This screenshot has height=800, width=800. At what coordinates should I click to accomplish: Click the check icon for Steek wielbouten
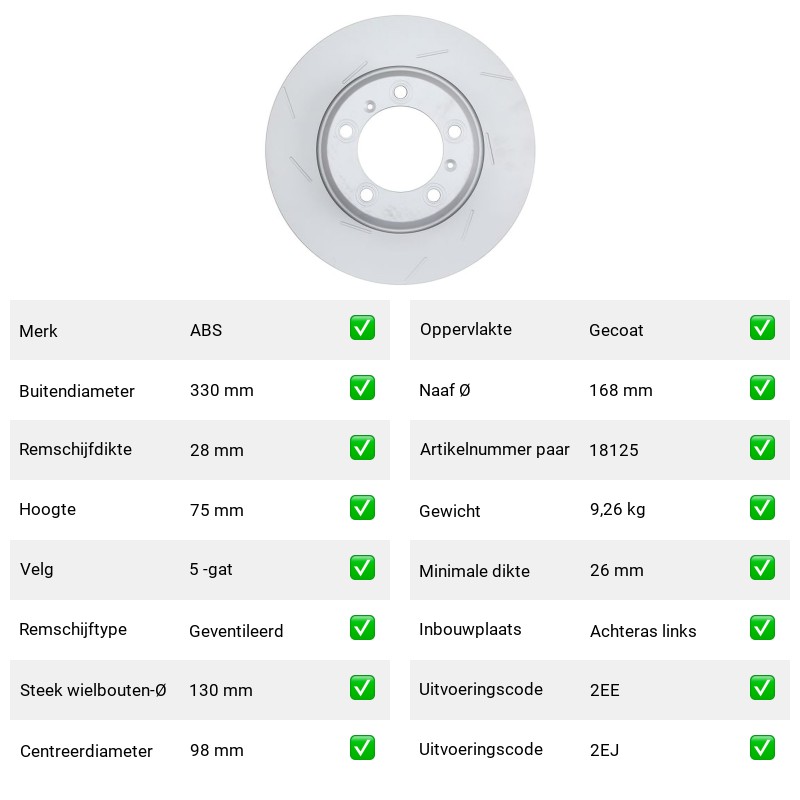[x=362, y=687]
